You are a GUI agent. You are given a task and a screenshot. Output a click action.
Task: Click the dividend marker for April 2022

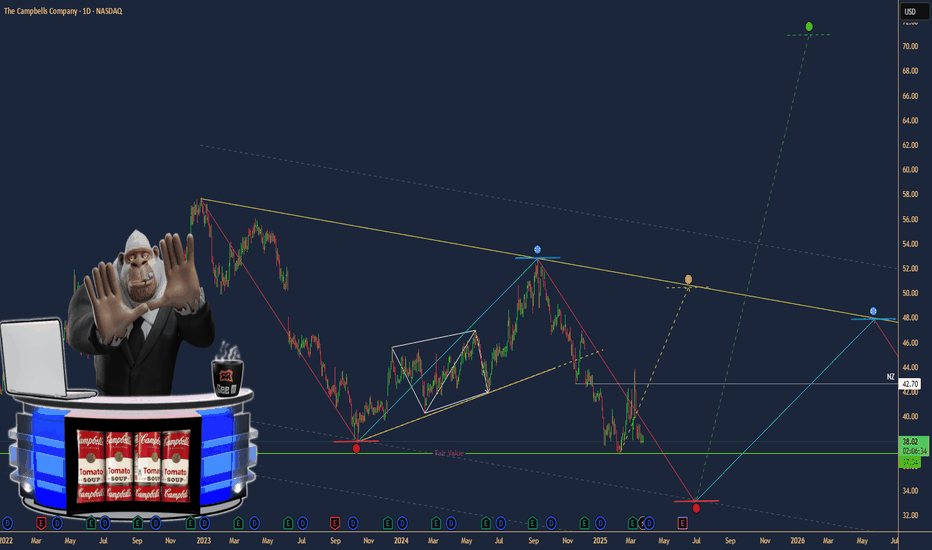pos(57,523)
